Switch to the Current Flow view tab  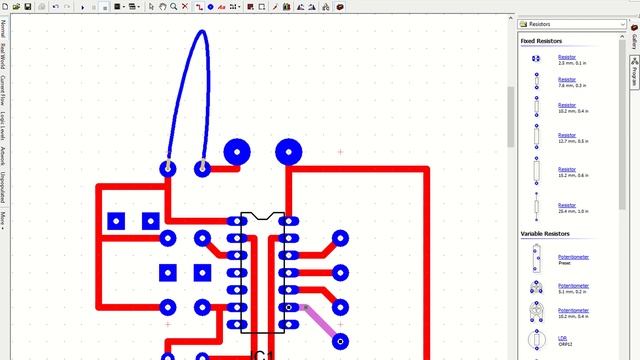[x=3, y=90]
